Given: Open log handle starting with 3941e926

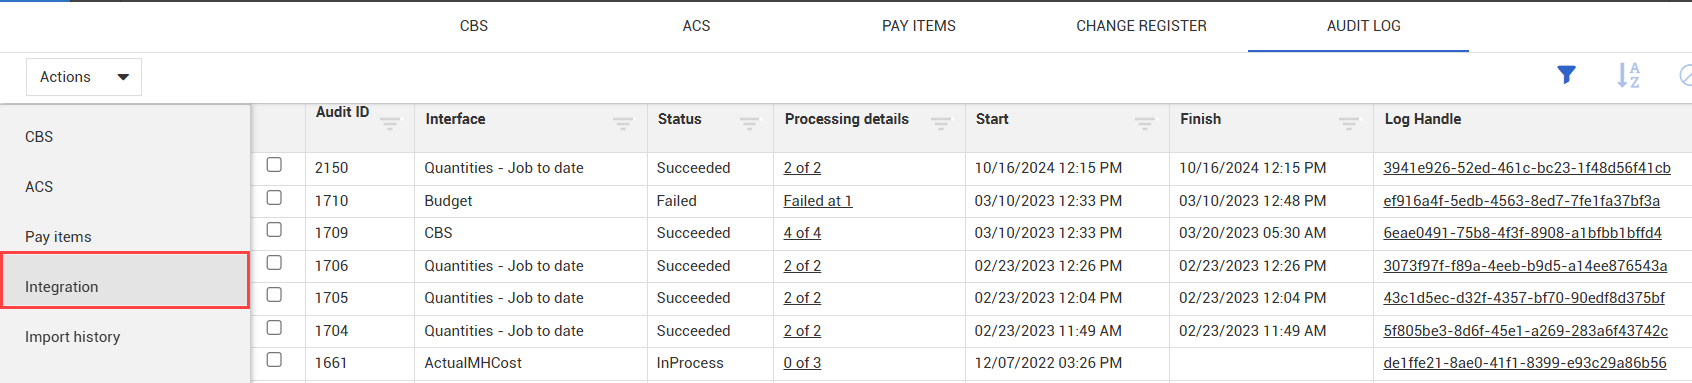Looking at the screenshot, I should (1527, 168).
